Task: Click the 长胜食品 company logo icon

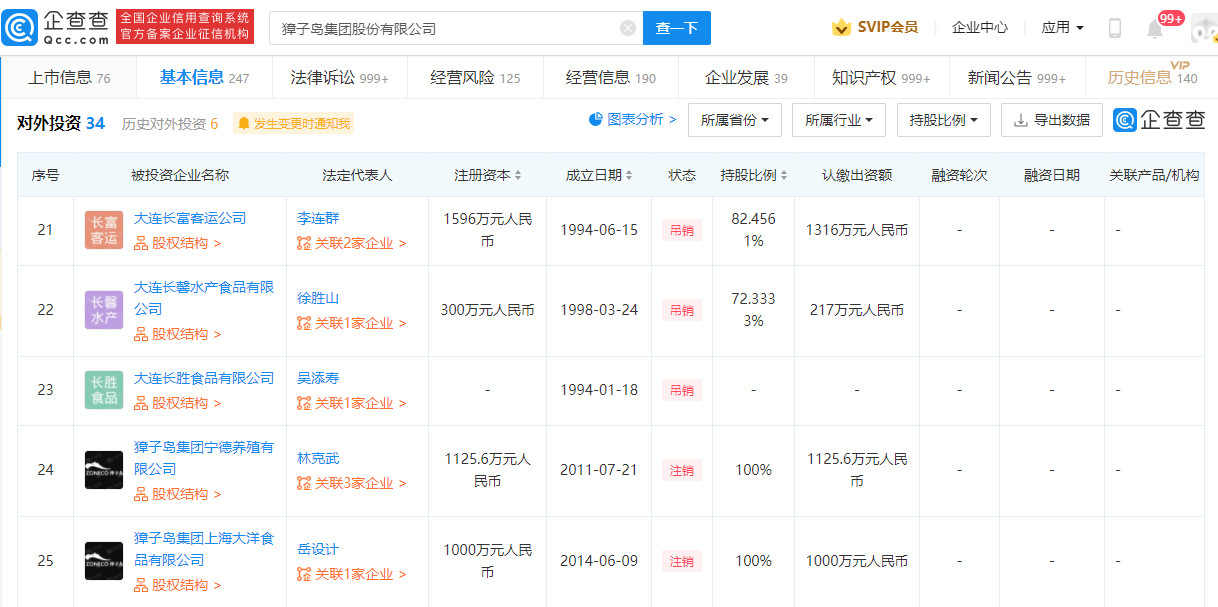Action: point(104,390)
